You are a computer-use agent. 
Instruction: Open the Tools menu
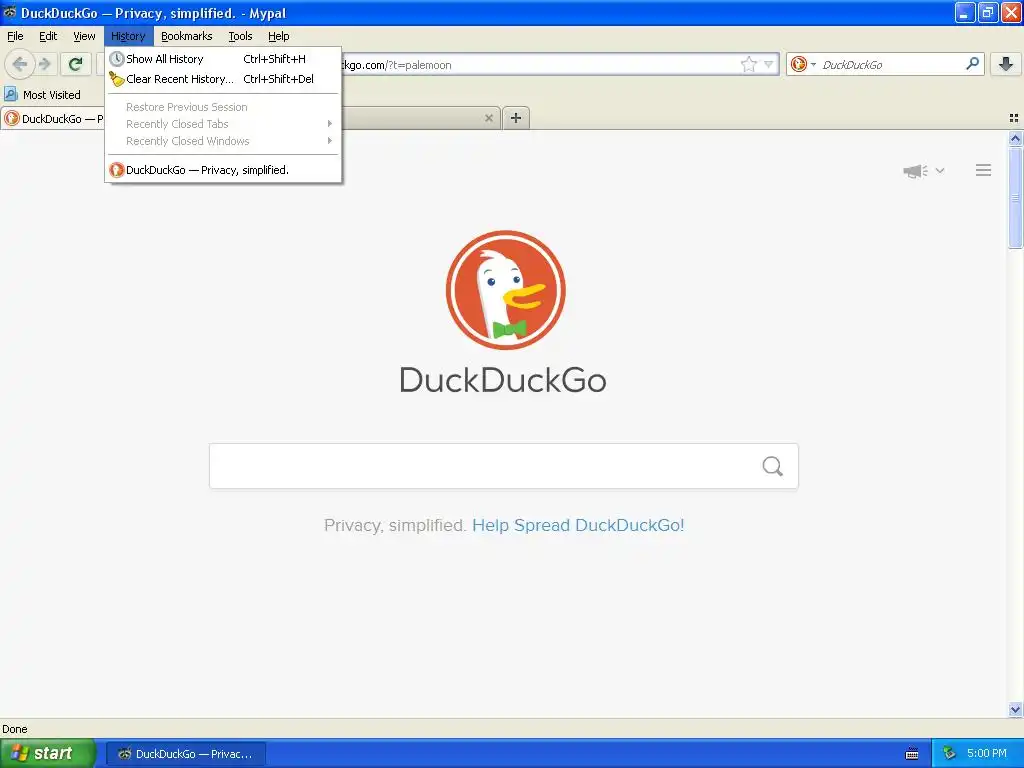point(240,36)
